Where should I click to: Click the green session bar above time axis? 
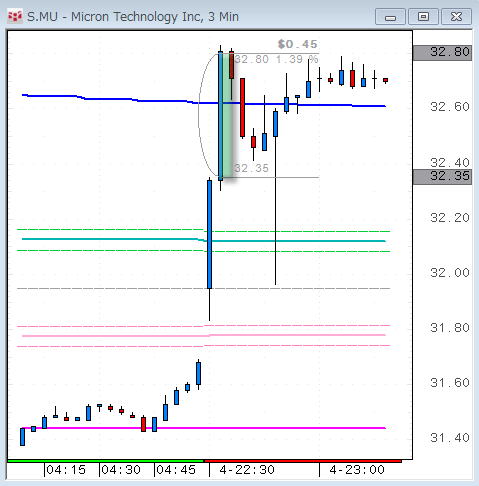(x=105, y=461)
